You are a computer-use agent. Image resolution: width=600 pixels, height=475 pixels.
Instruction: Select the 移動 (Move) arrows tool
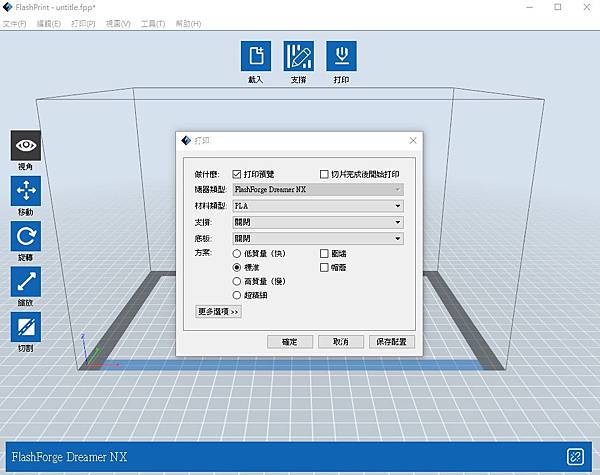(26, 190)
